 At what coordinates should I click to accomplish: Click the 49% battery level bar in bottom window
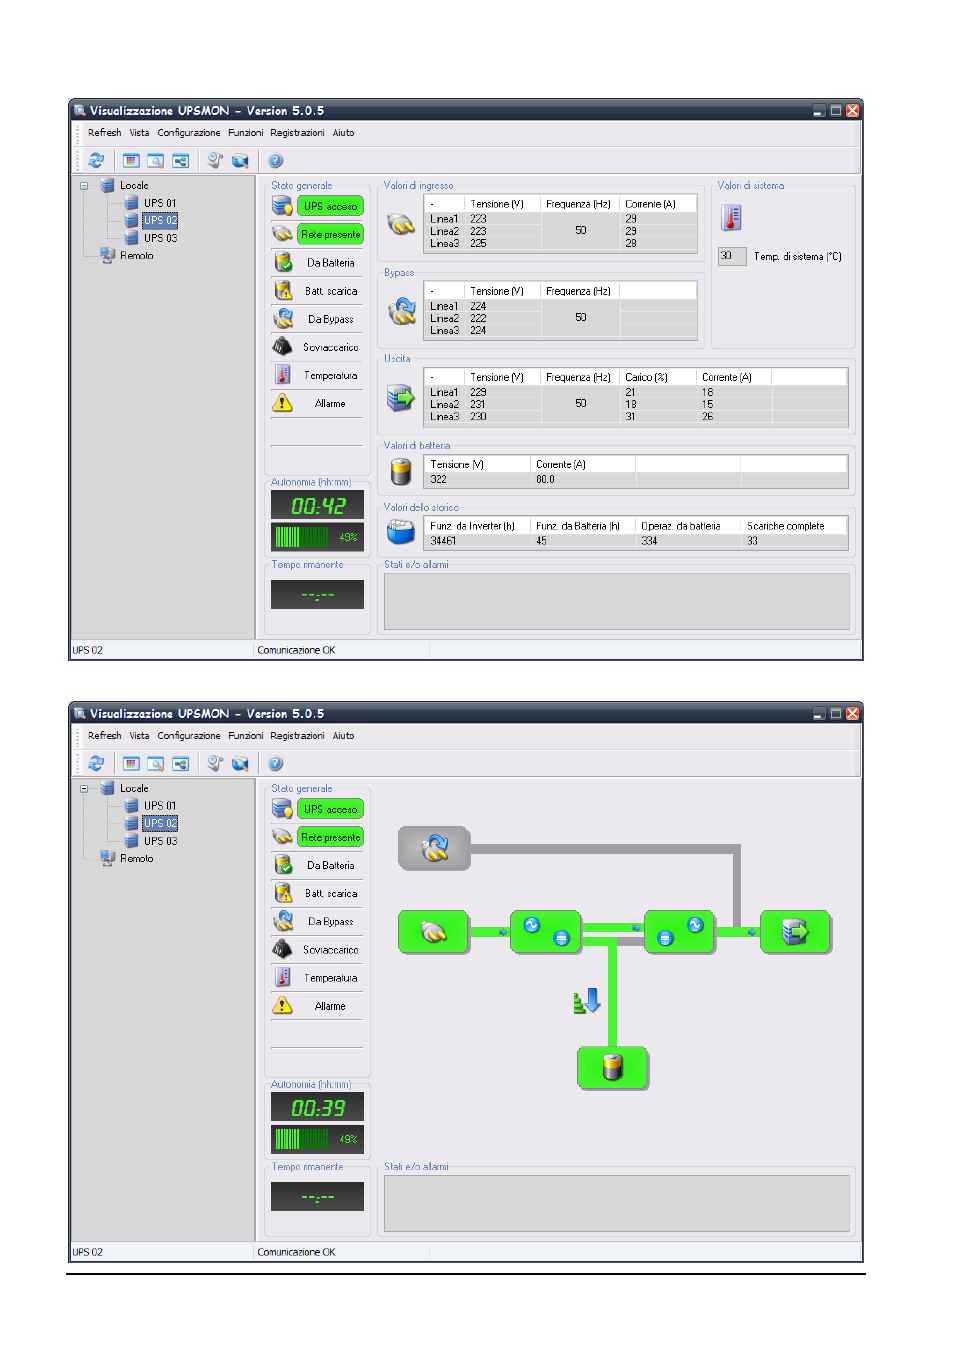tap(317, 1139)
